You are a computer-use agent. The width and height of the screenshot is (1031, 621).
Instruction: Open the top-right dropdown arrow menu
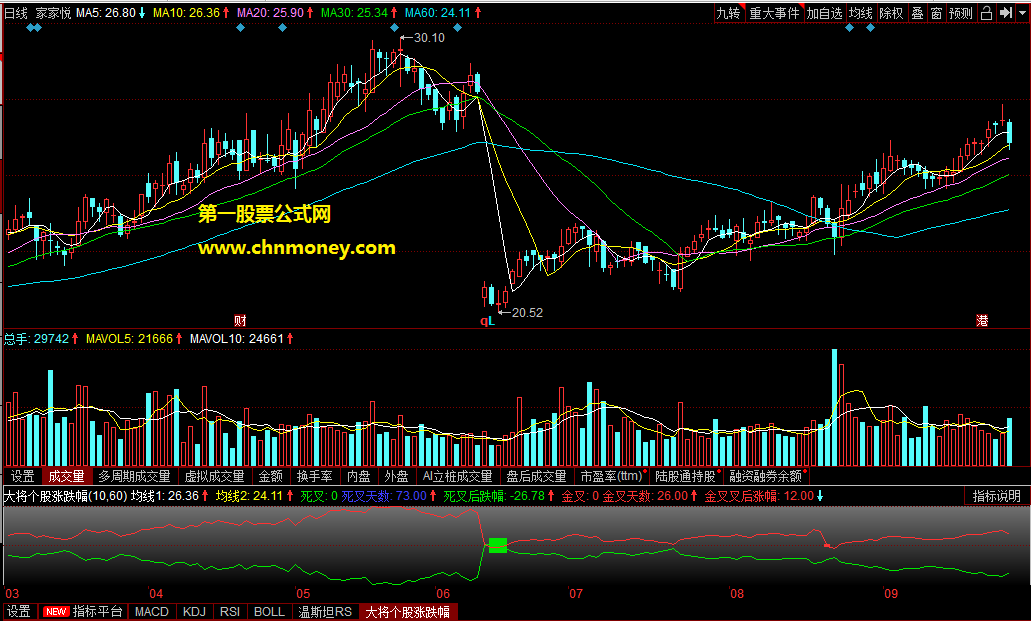point(1022,13)
